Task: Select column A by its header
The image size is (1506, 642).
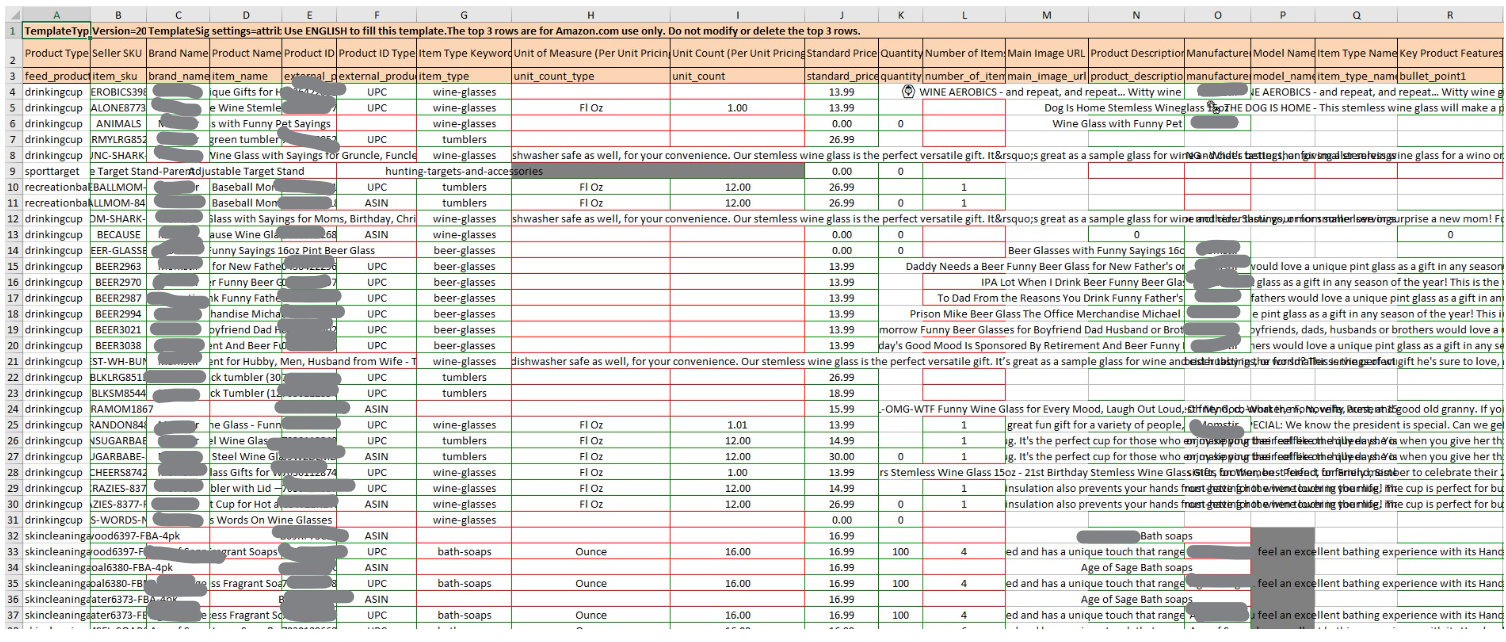Action: coord(56,15)
